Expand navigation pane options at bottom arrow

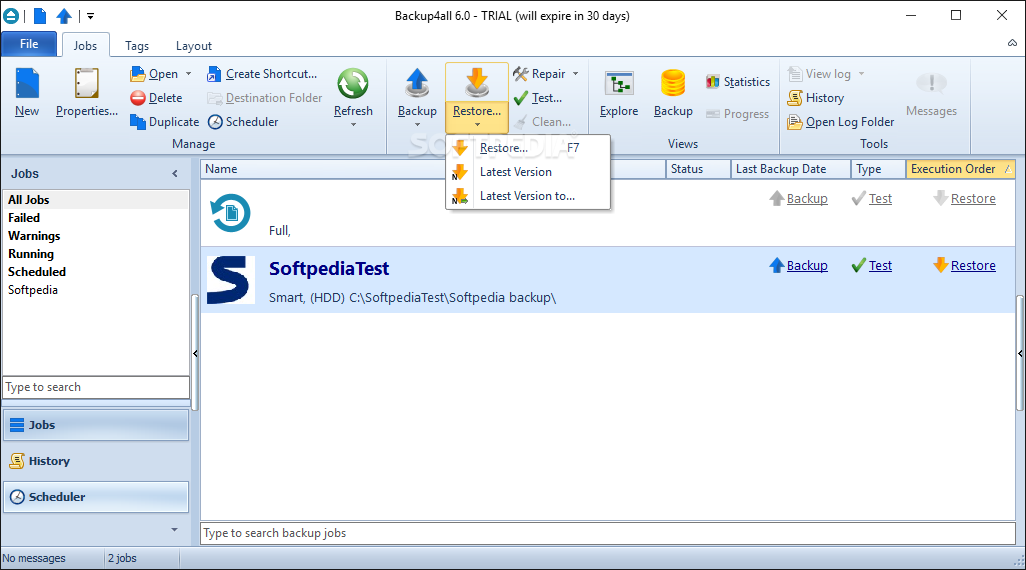(174, 529)
